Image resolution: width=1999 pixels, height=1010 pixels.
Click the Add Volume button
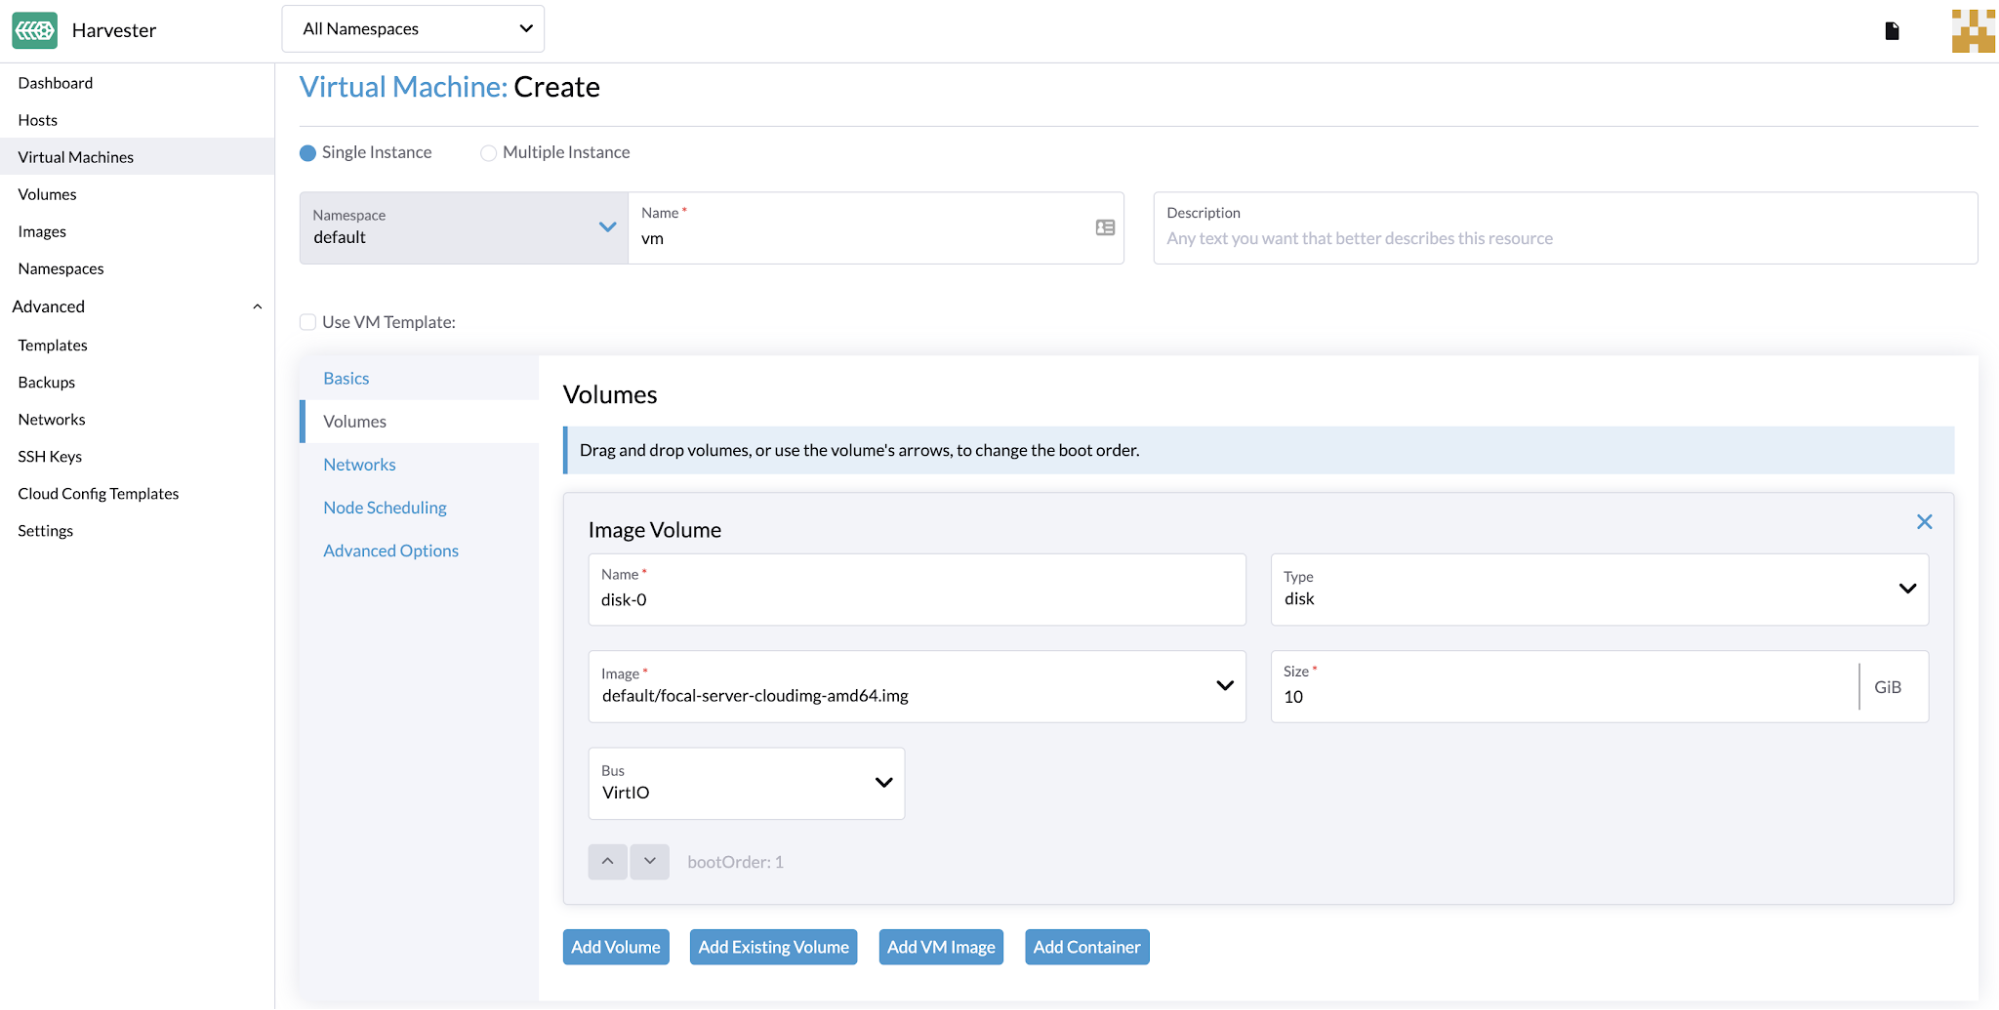(x=615, y=947)
